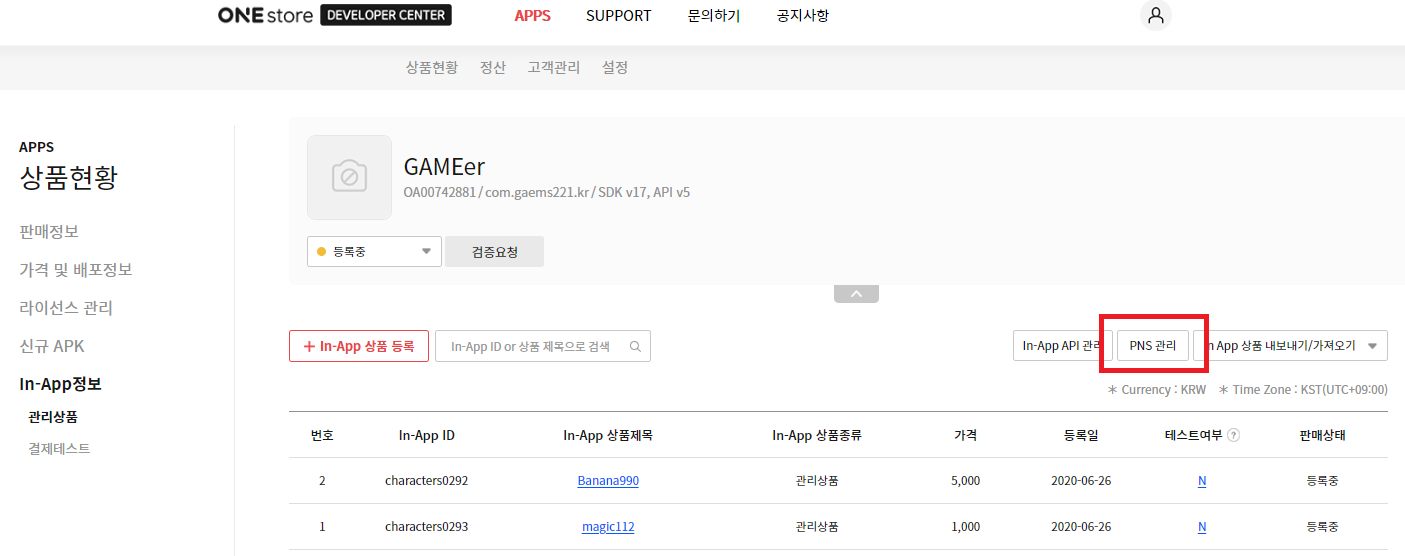Click the app image placeholder thumbnail
This screenshot has height=556, width=1405.
pyautogui.click(x=349, y=177)
